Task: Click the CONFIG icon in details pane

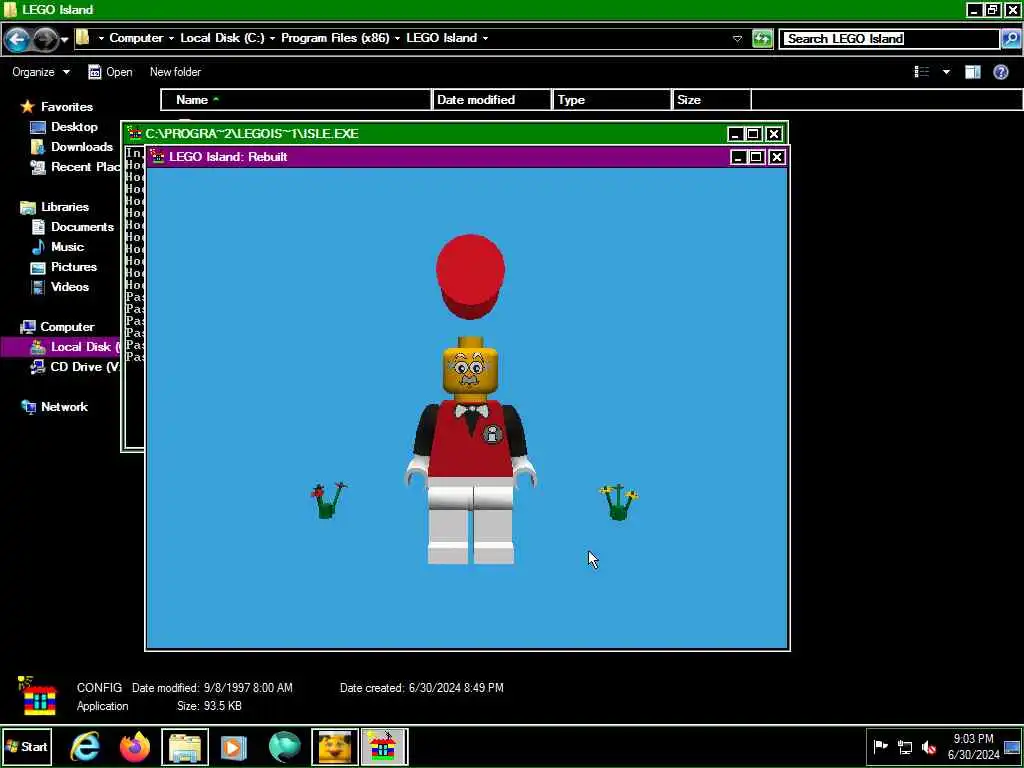Action: (x=38, y=696)
